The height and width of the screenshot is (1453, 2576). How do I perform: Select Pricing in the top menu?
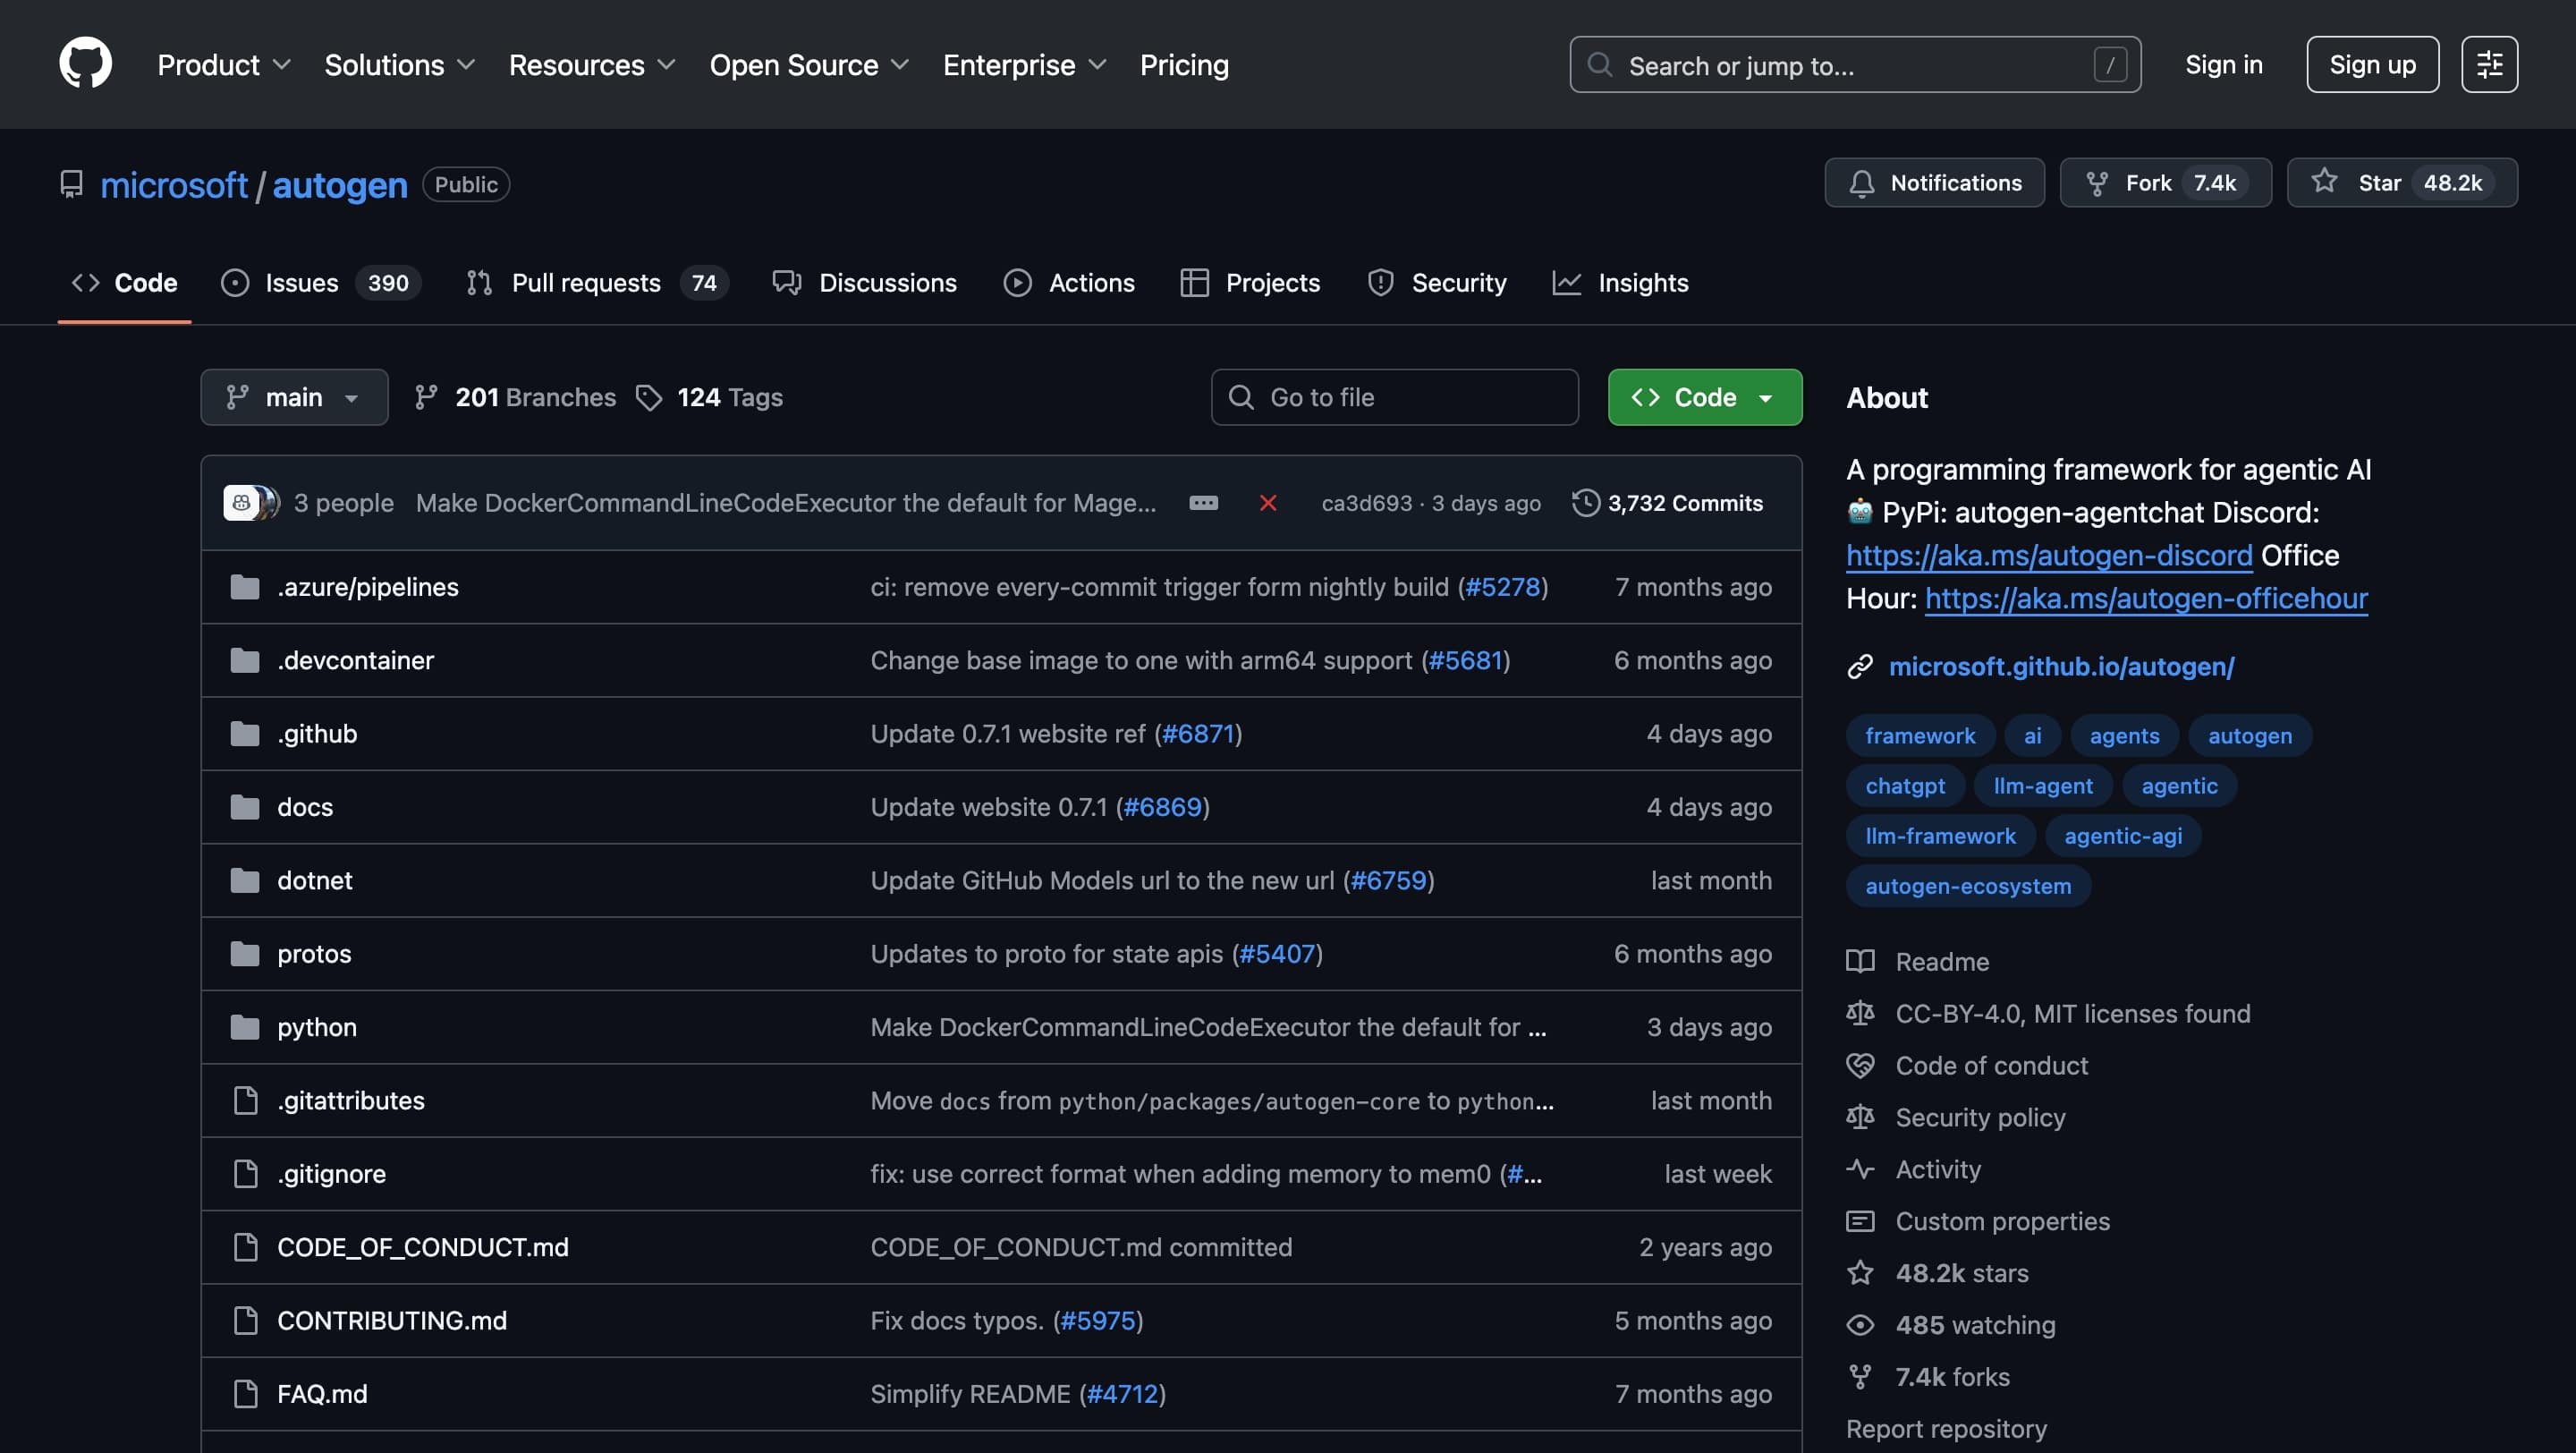1185,65
